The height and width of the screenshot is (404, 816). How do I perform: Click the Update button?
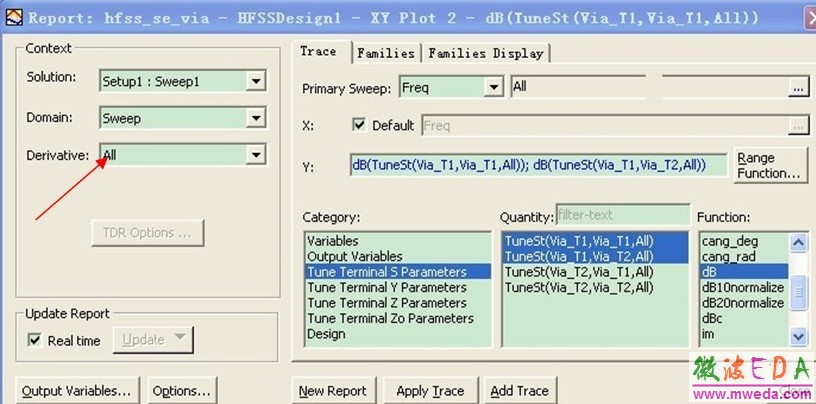point(153,340)
